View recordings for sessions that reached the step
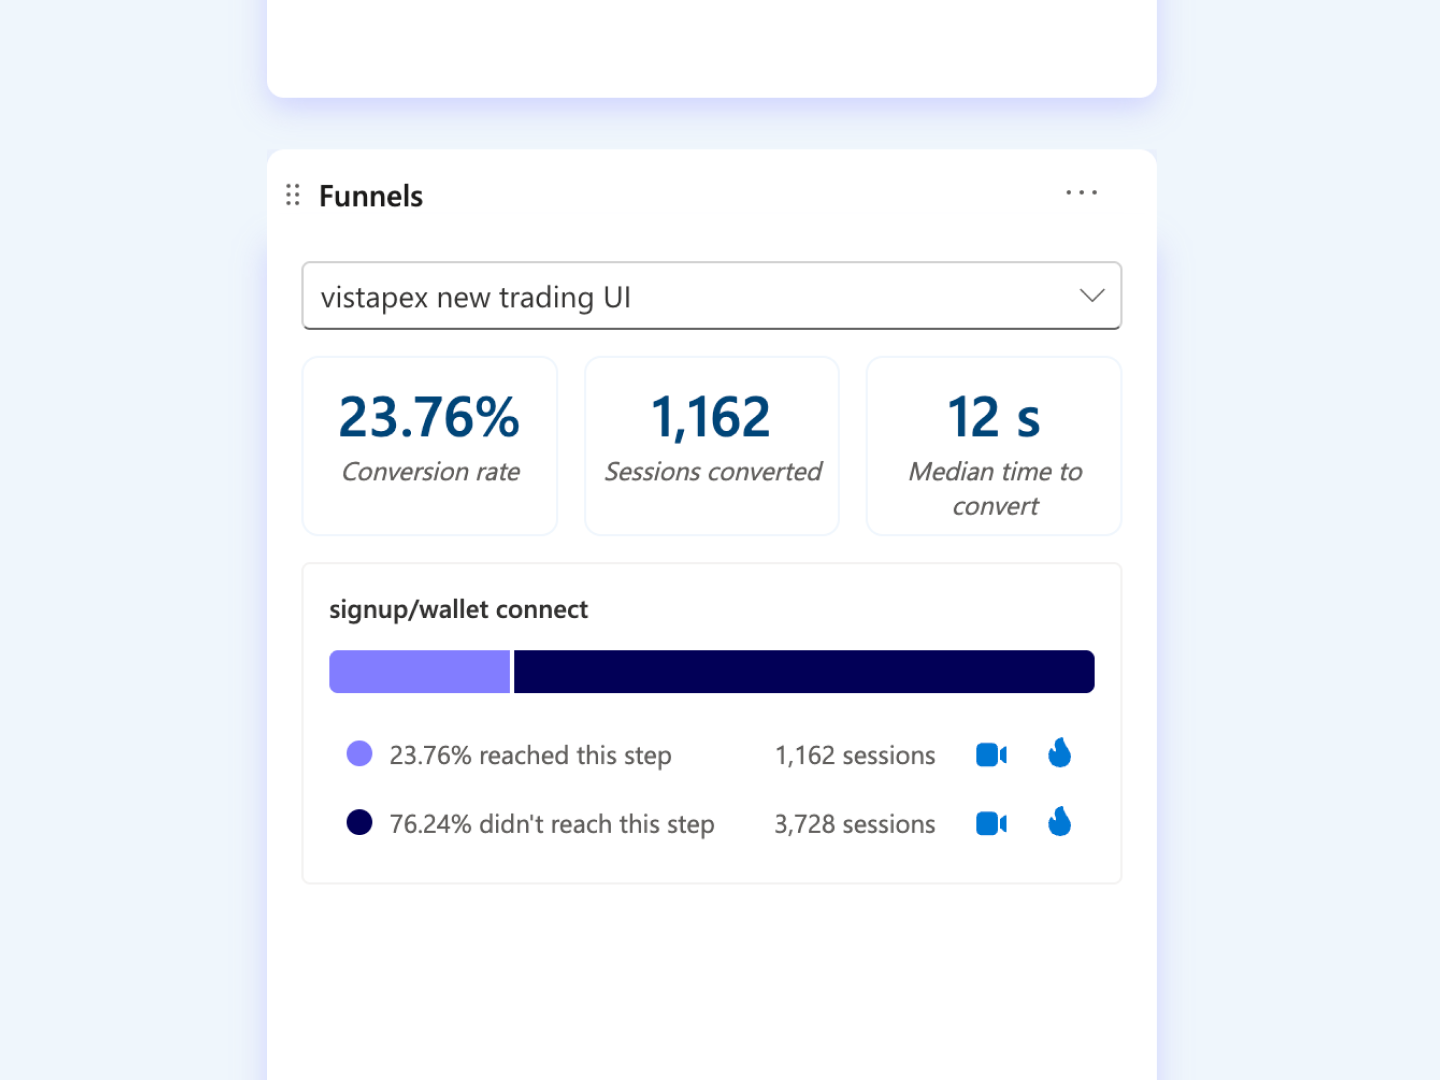Screen dimensions: 1440x1080 [x=991, y=755]
